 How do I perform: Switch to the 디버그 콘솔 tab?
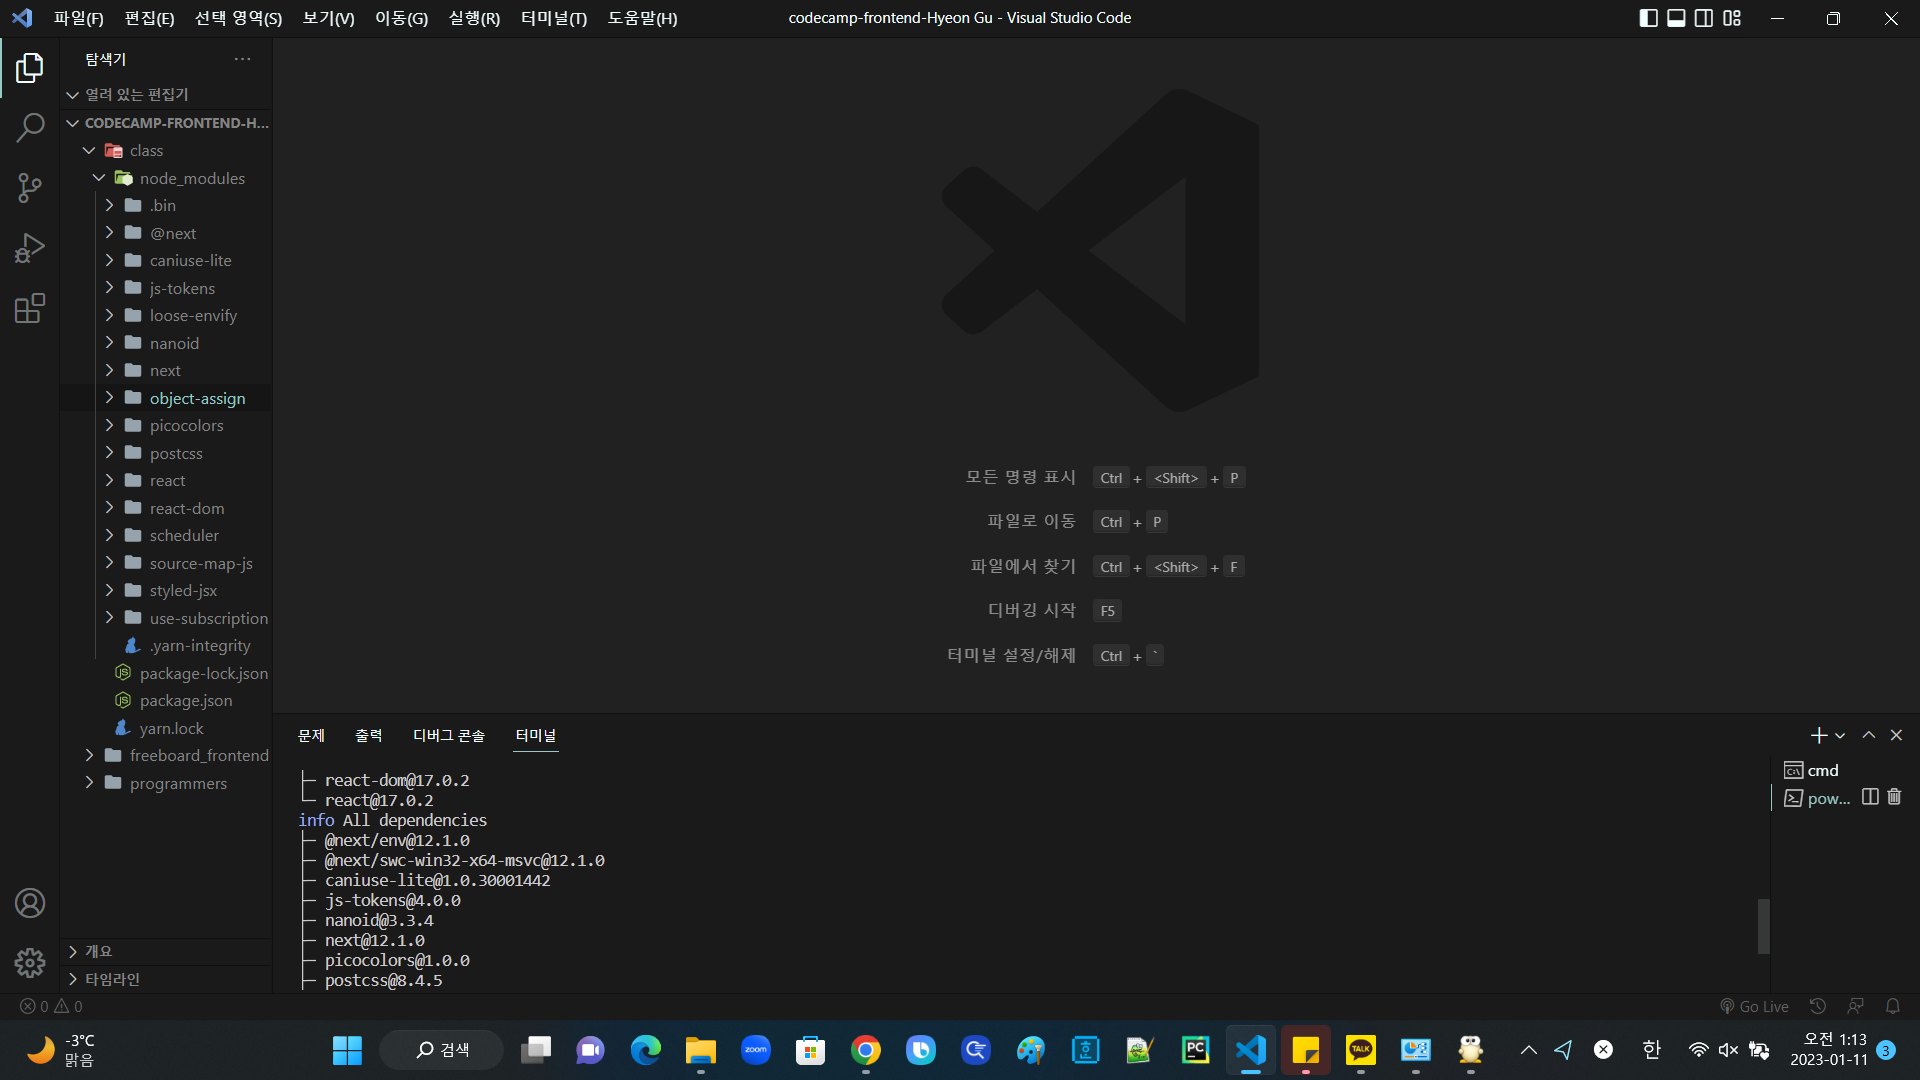click(x=449, y=735)
